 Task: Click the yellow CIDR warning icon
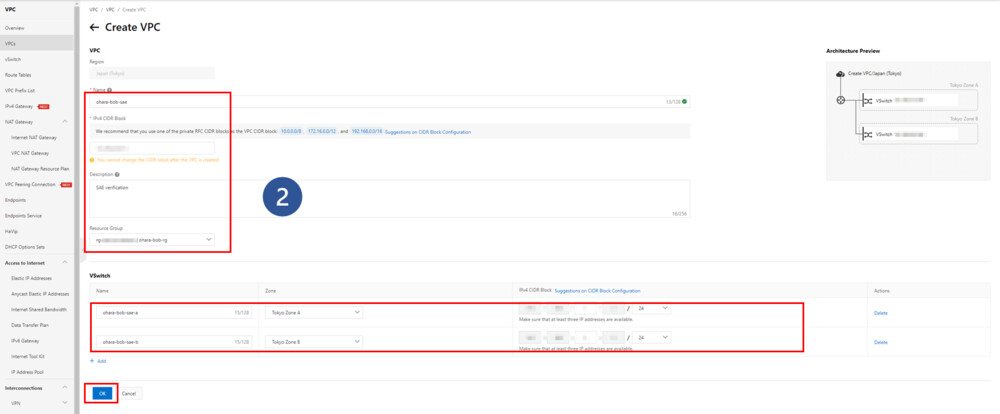(x=92, y=159)
